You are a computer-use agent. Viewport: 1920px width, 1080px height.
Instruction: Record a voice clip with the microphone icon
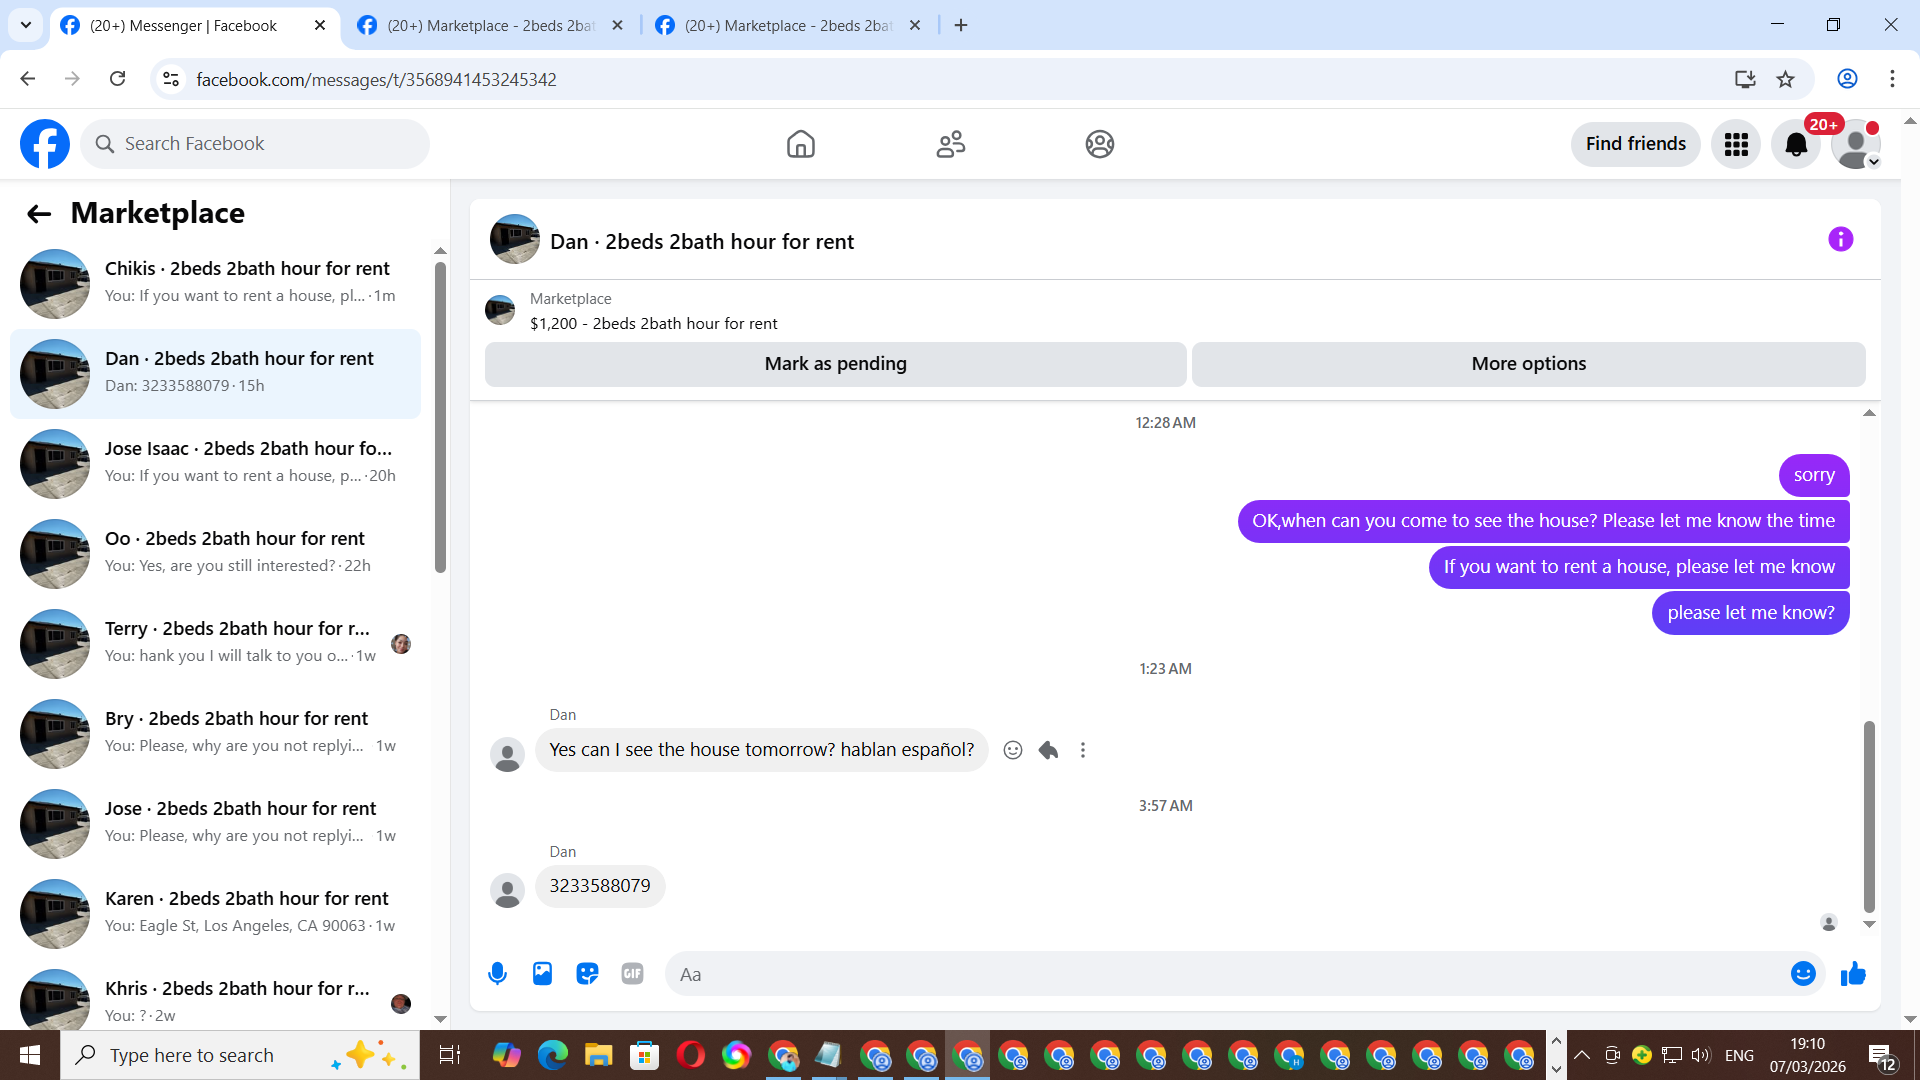(x=497, y=973)
